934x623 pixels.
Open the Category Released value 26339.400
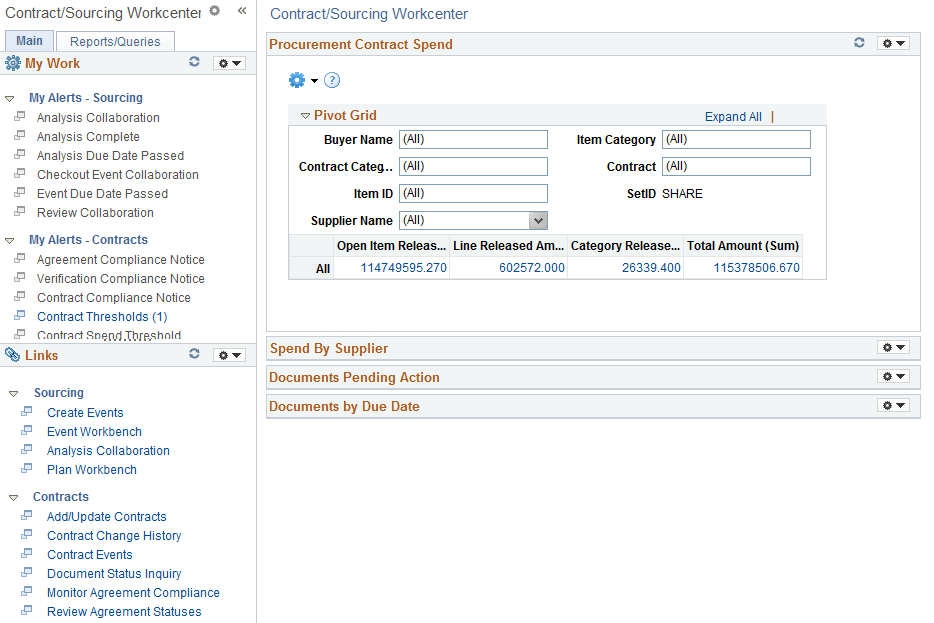(651, 268)
